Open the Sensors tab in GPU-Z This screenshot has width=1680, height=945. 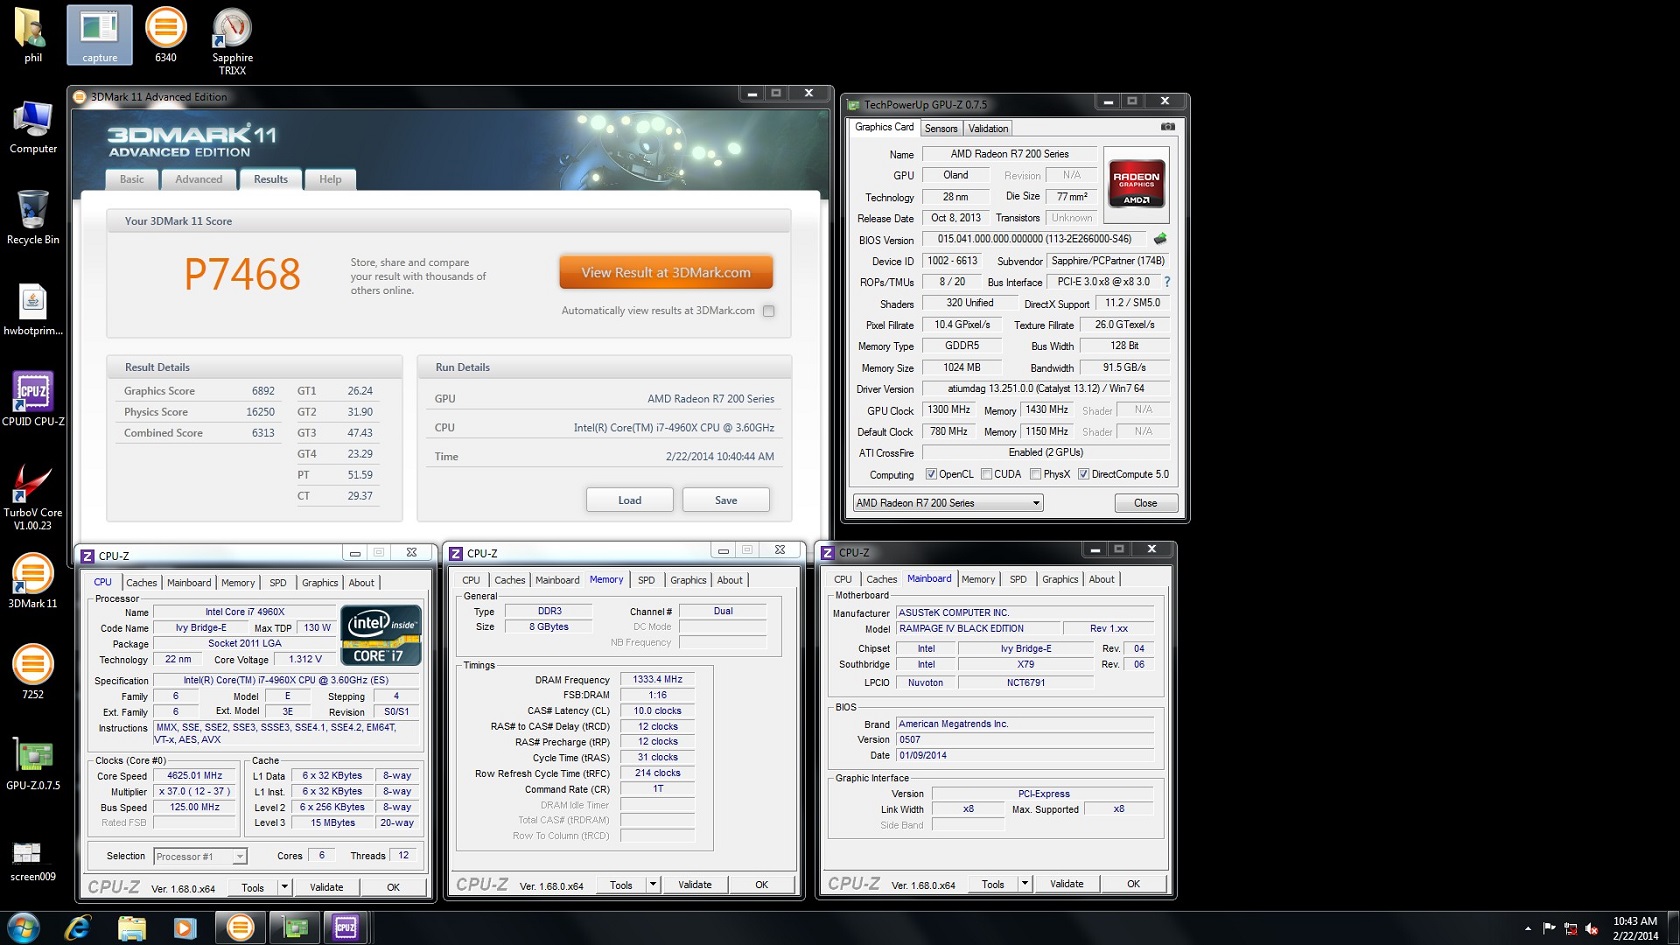coord(941,128)
